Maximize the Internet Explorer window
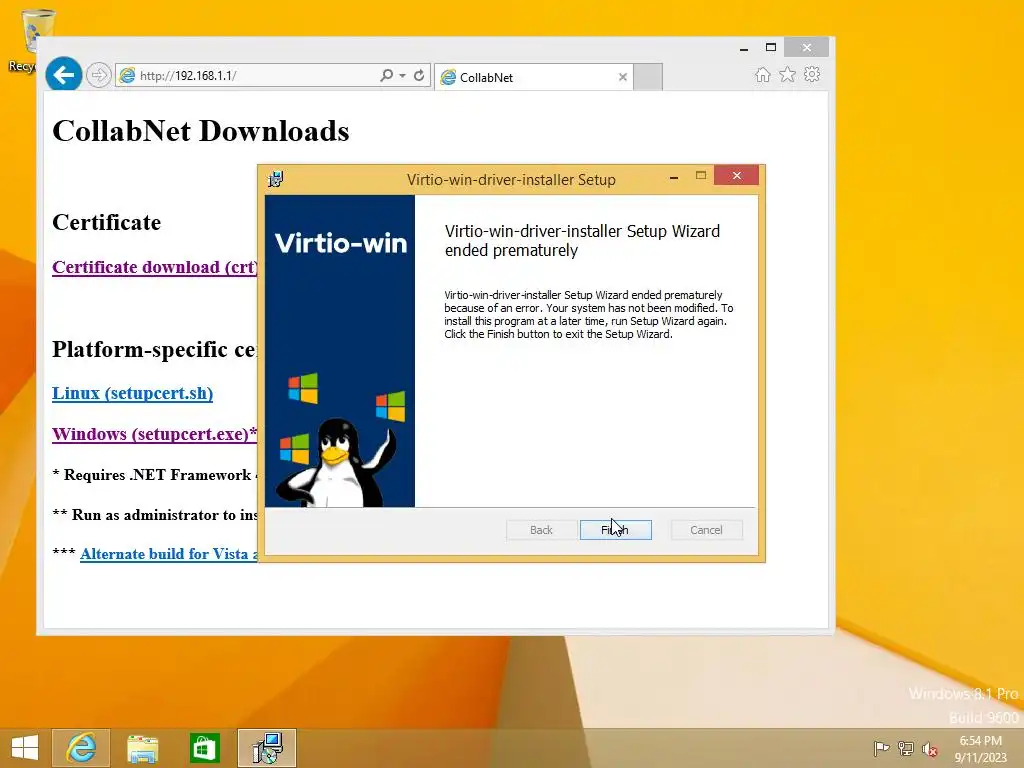The width and height of the screenshot is (1024, 768). click(771, 47)
